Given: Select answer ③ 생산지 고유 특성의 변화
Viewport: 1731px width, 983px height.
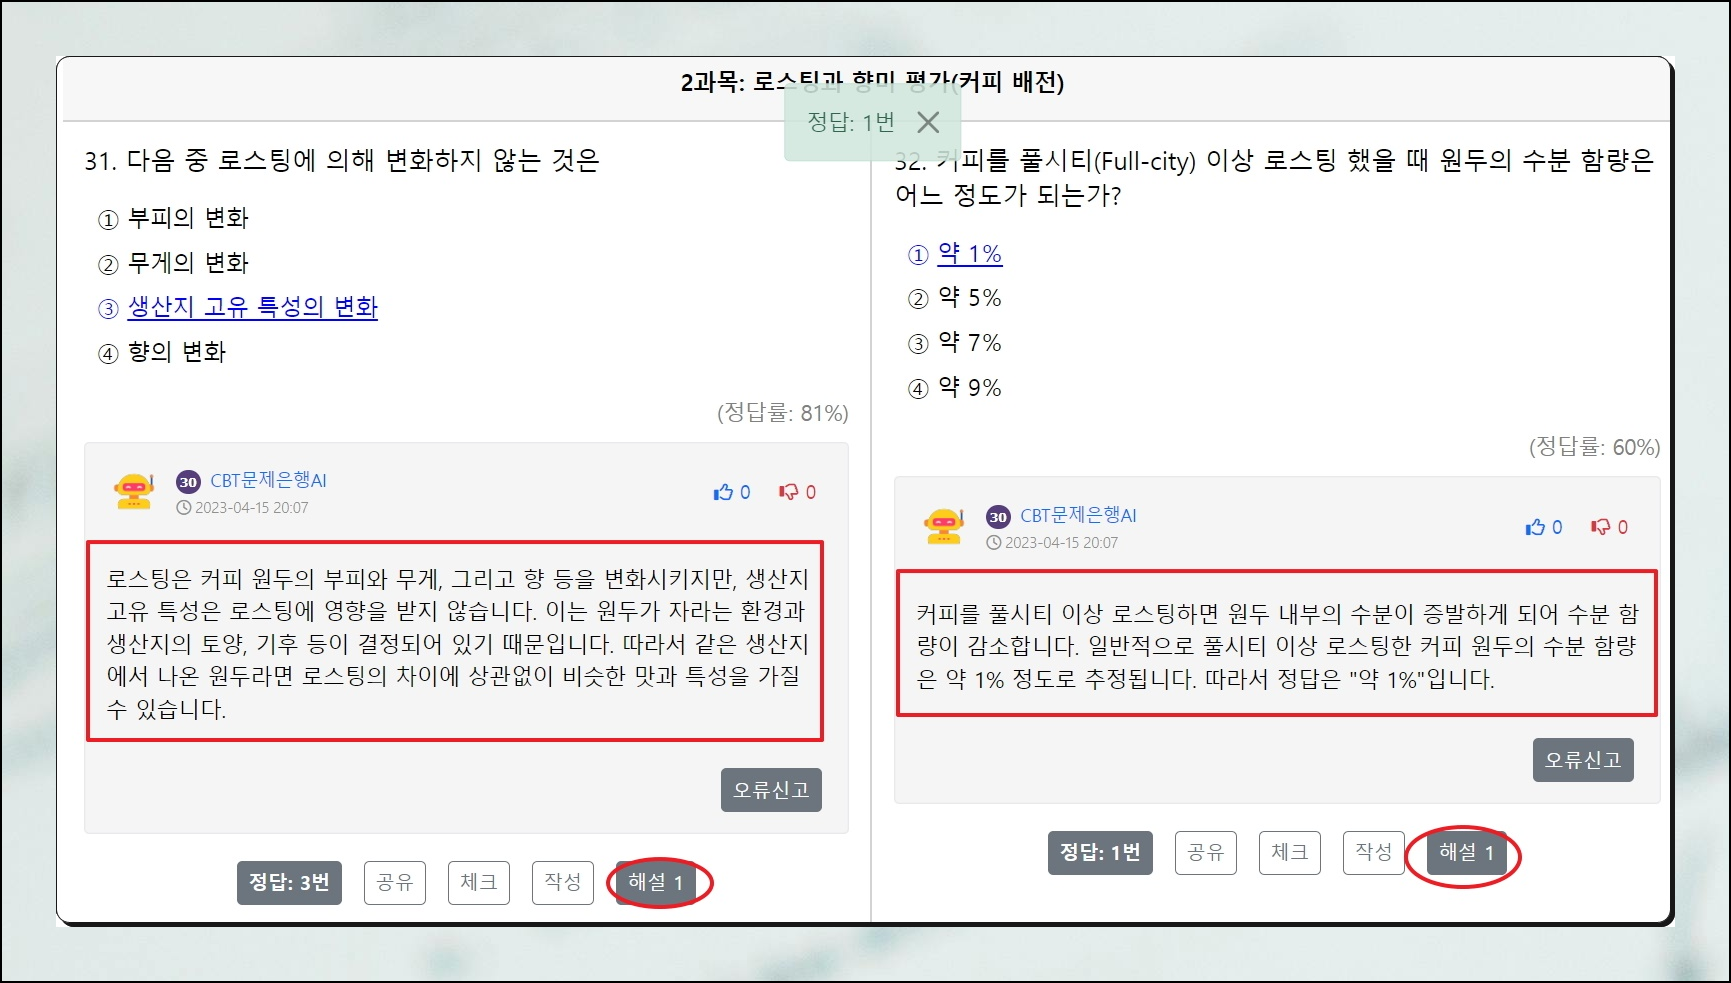Looking at the screenshot, I should click(x=238, y=307).
